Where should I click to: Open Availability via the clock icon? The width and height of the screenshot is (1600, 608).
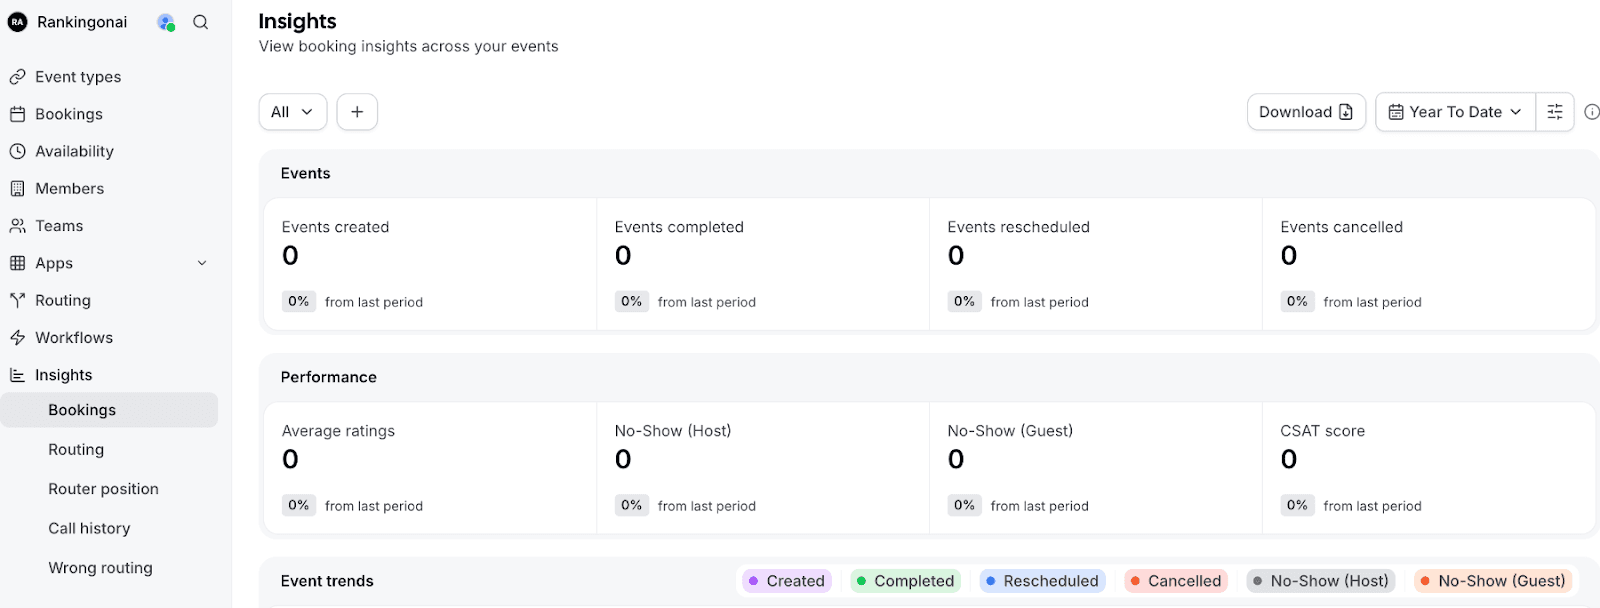click(x=17, y=150)
